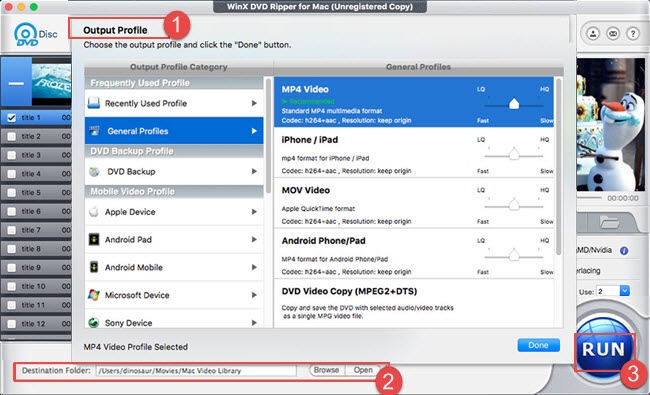Click the Android Mobile icon
Screen dimensions: 650x395
tap(94, 267)
